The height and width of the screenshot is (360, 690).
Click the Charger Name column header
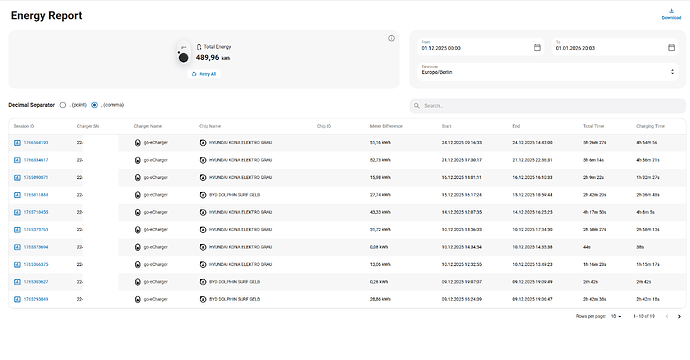coord(148,126)
